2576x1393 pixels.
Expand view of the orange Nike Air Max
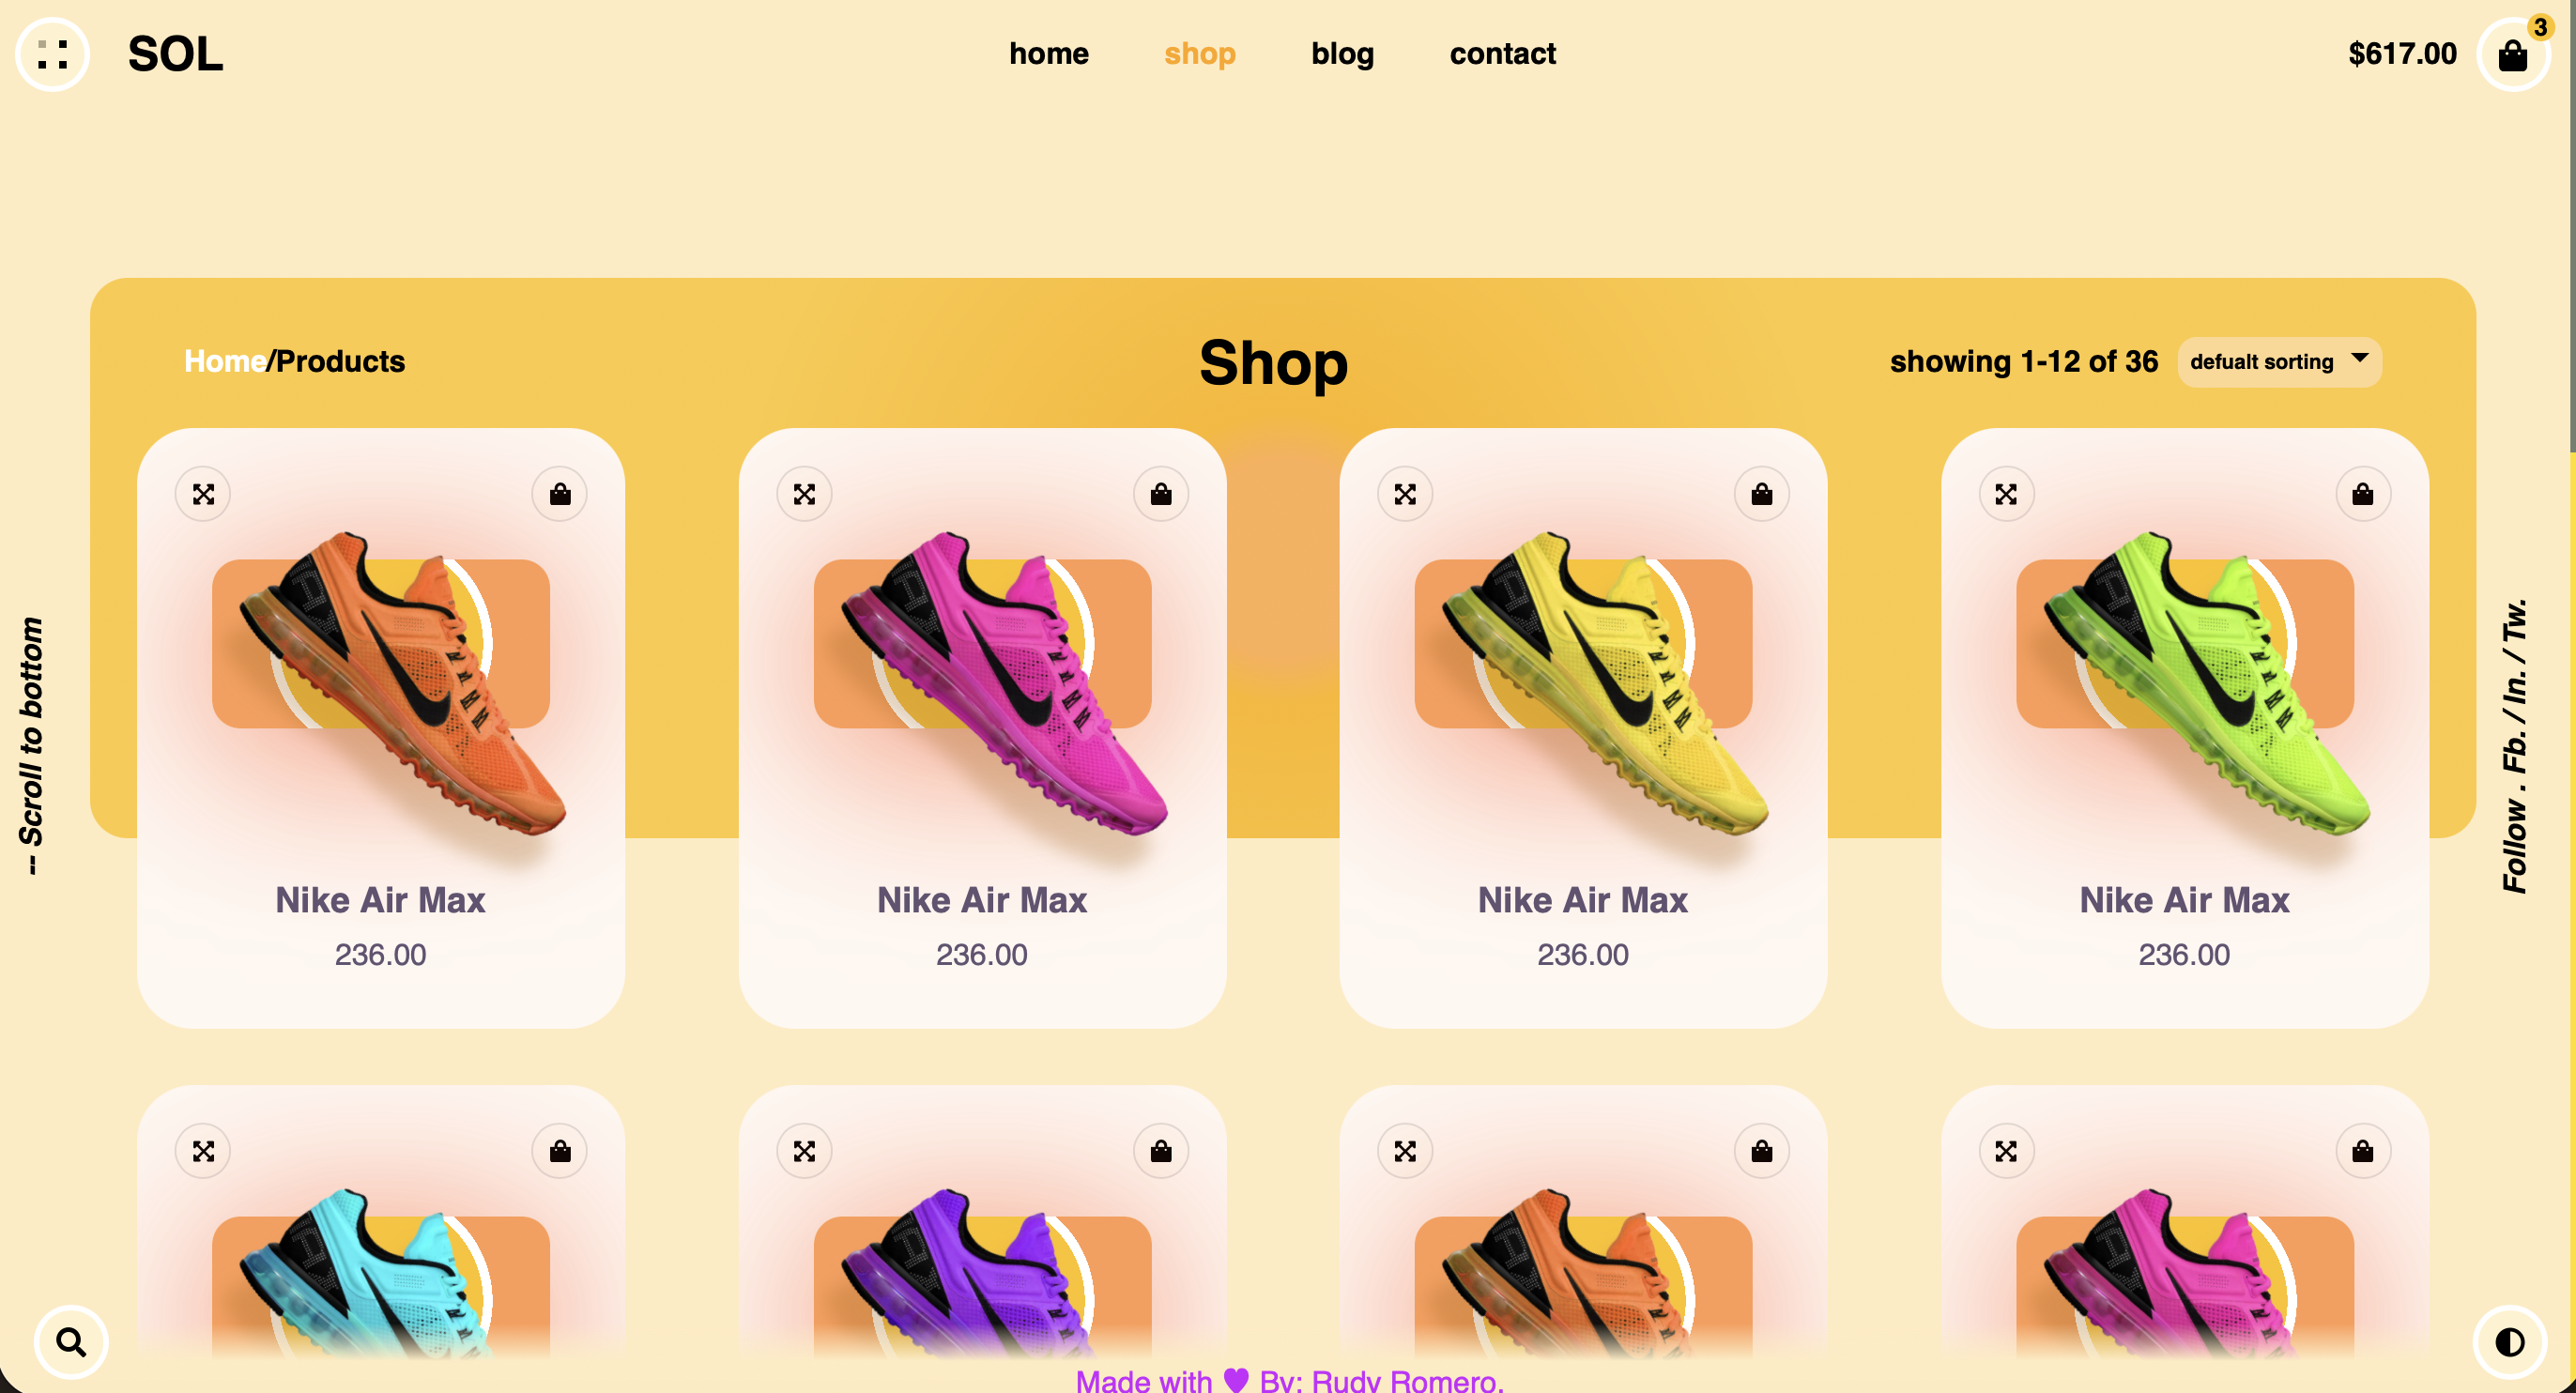[x=203, y=494]
